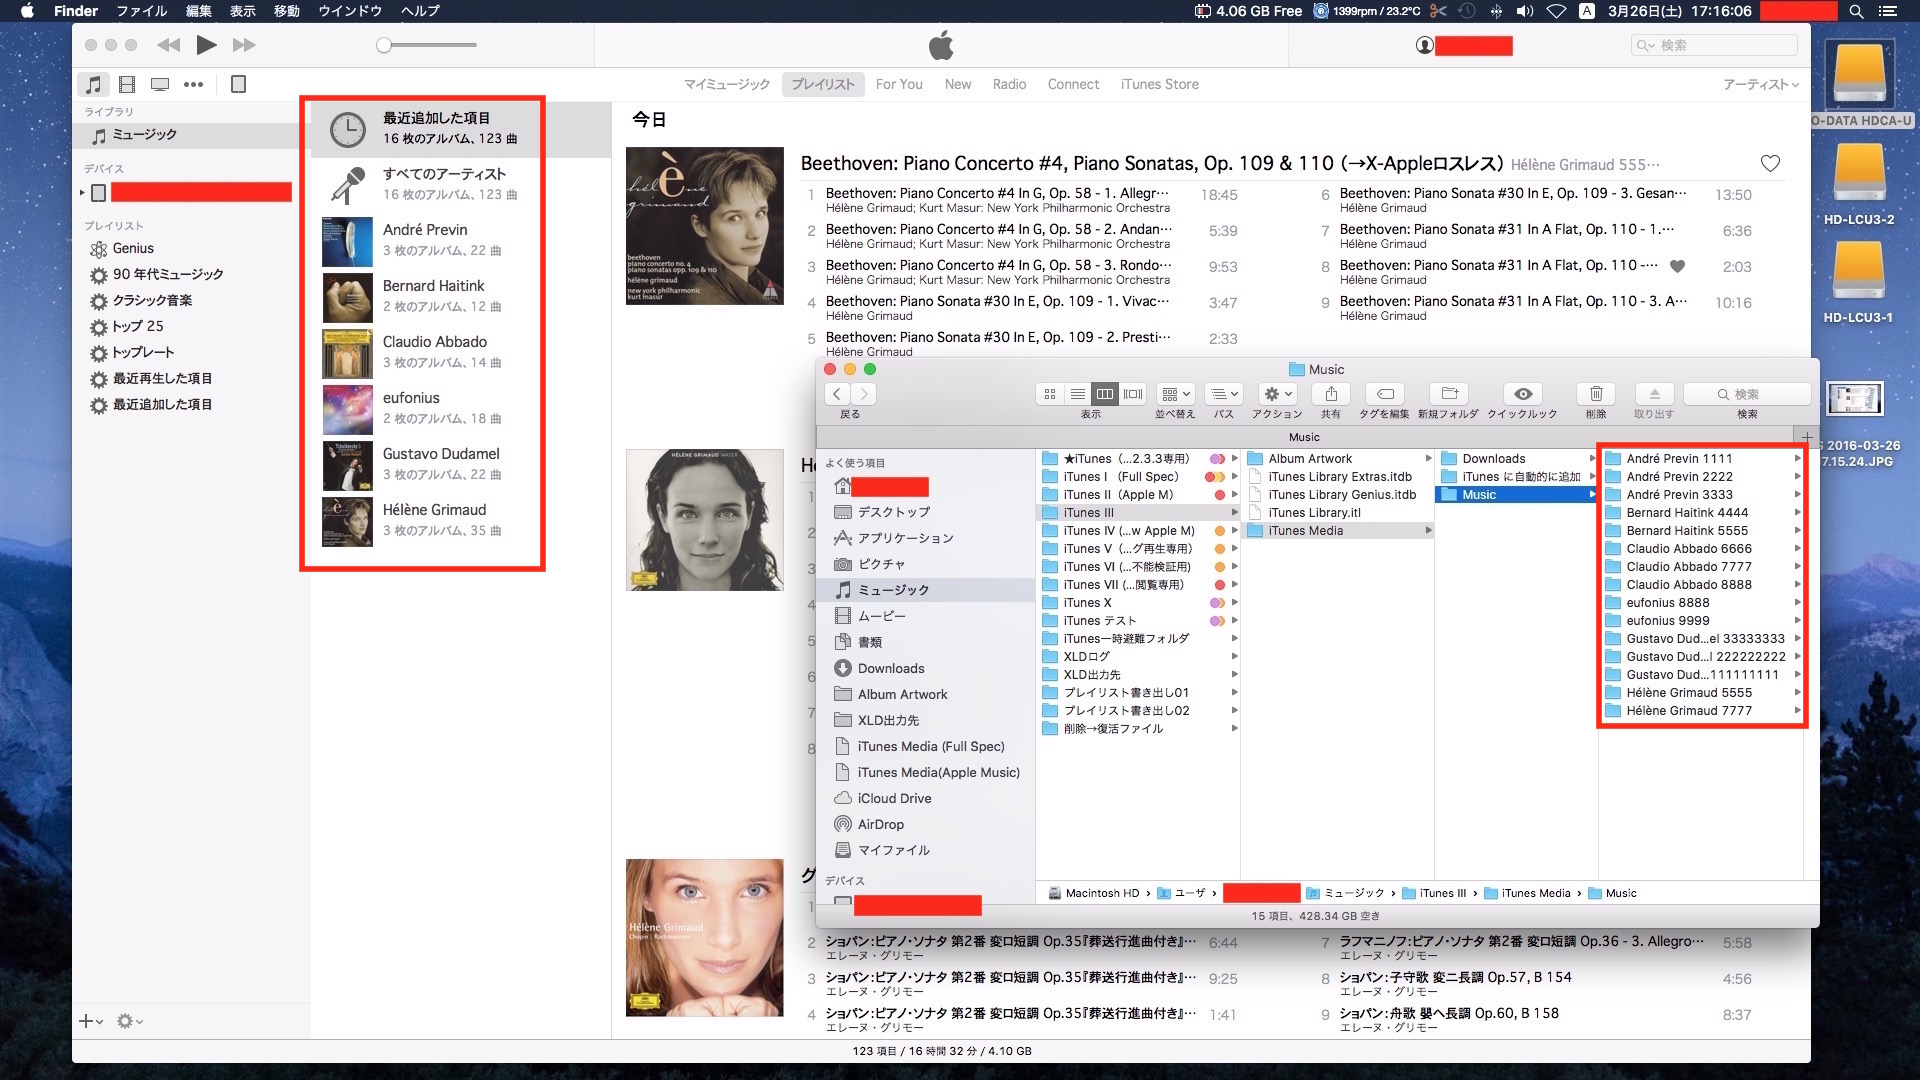Open the ウインドウ menu in menu bar
The image size is (1920, 1080).
coord(350,11)
